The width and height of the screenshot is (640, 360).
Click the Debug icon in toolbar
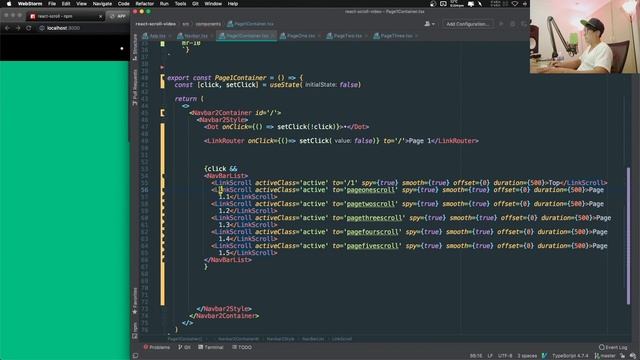(513, 24)
